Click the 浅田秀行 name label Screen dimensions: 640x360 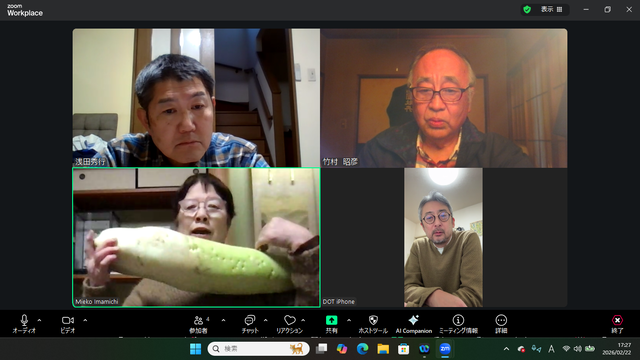90,162
